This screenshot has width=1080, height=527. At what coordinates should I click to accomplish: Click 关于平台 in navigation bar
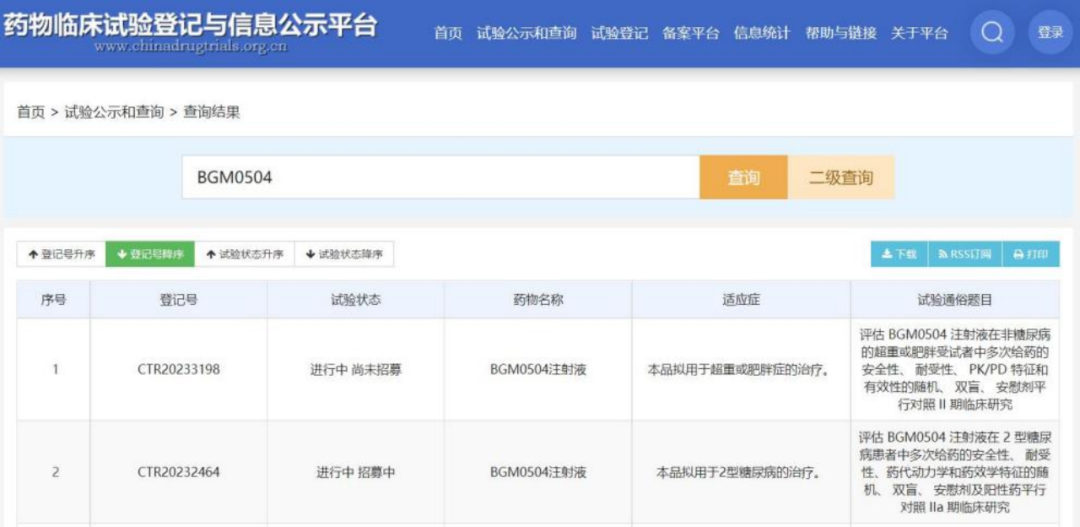919,33
